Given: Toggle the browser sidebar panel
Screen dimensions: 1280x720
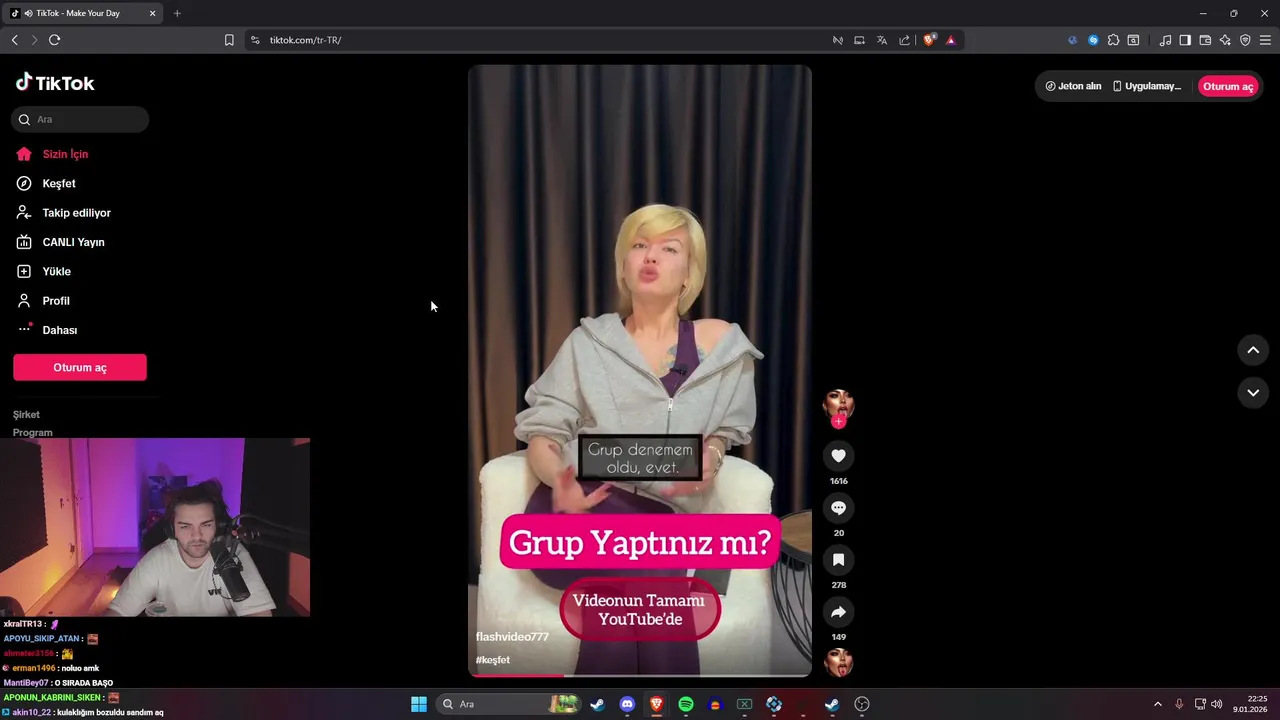Looking at the screenshot, I should [1185, 40].
